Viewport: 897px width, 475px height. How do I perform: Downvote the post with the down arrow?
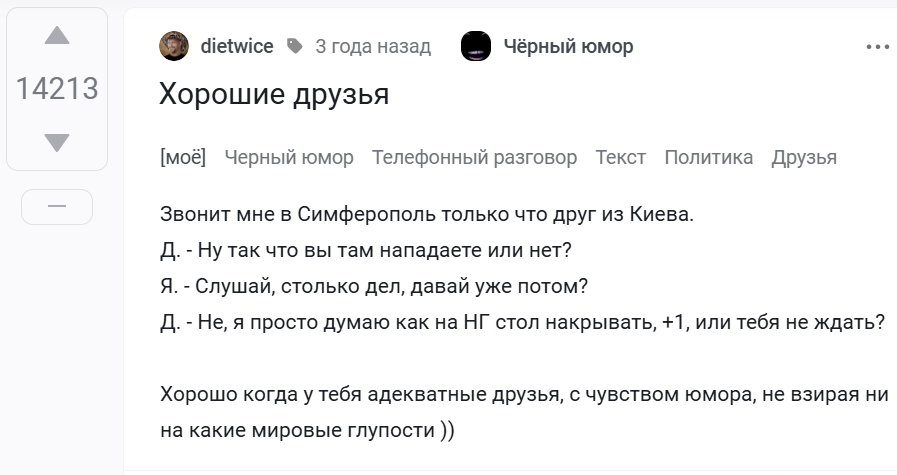point(57,143)
